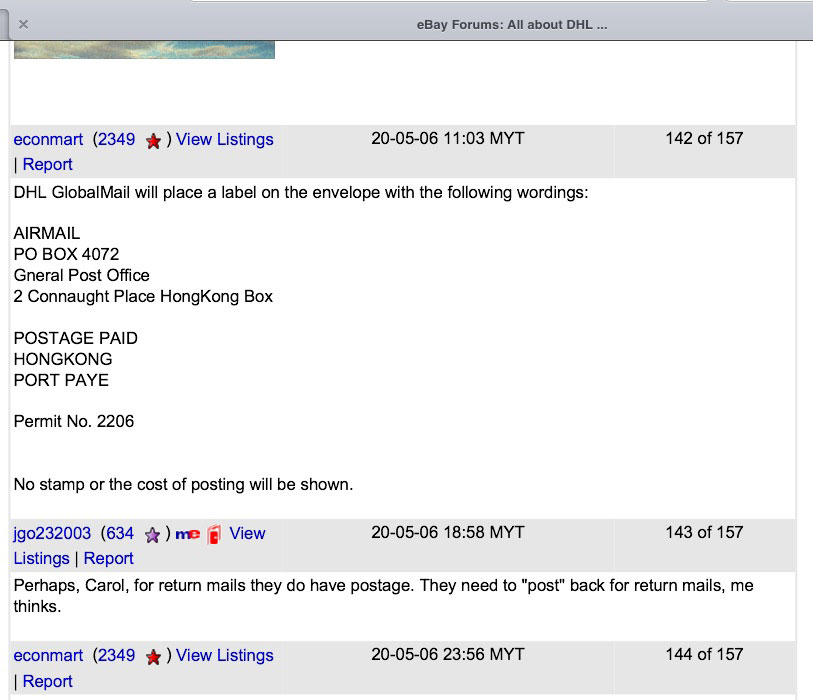The width and height of the screenshot is (813, 700).
Task: Click 'DHL GlobalMail will place a label' sentence
Action: 301,193
